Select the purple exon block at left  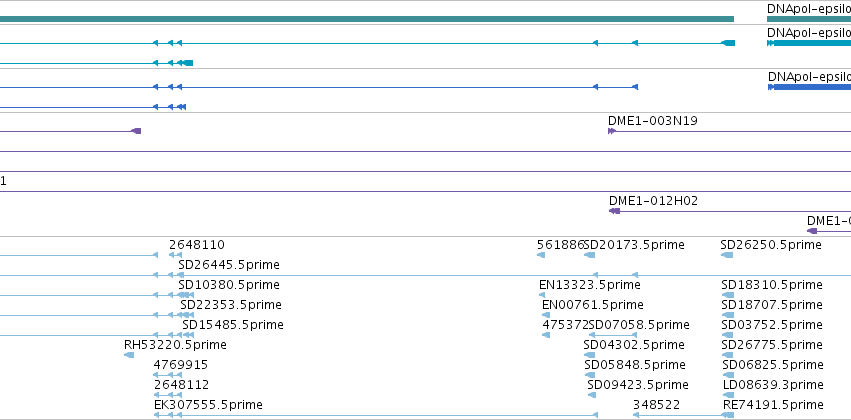coord(137,131)
